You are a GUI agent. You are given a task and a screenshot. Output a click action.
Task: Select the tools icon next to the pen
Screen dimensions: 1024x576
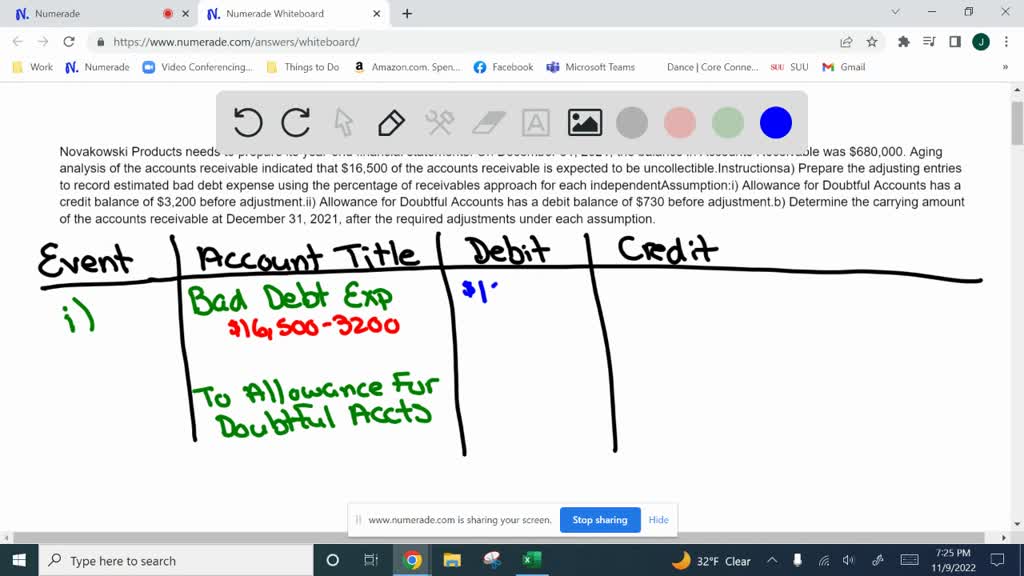(x=438, y=121)
